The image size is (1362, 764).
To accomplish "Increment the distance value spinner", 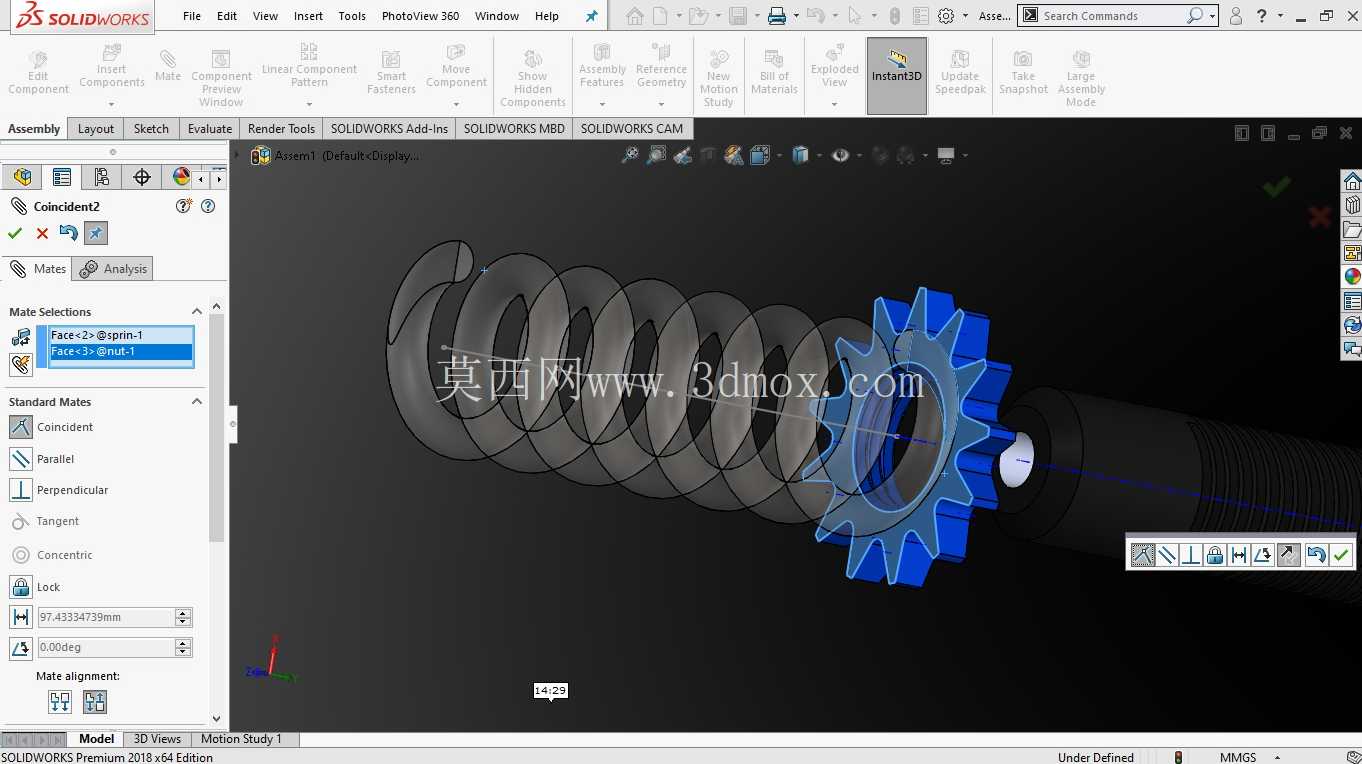I will coord(183,613).
